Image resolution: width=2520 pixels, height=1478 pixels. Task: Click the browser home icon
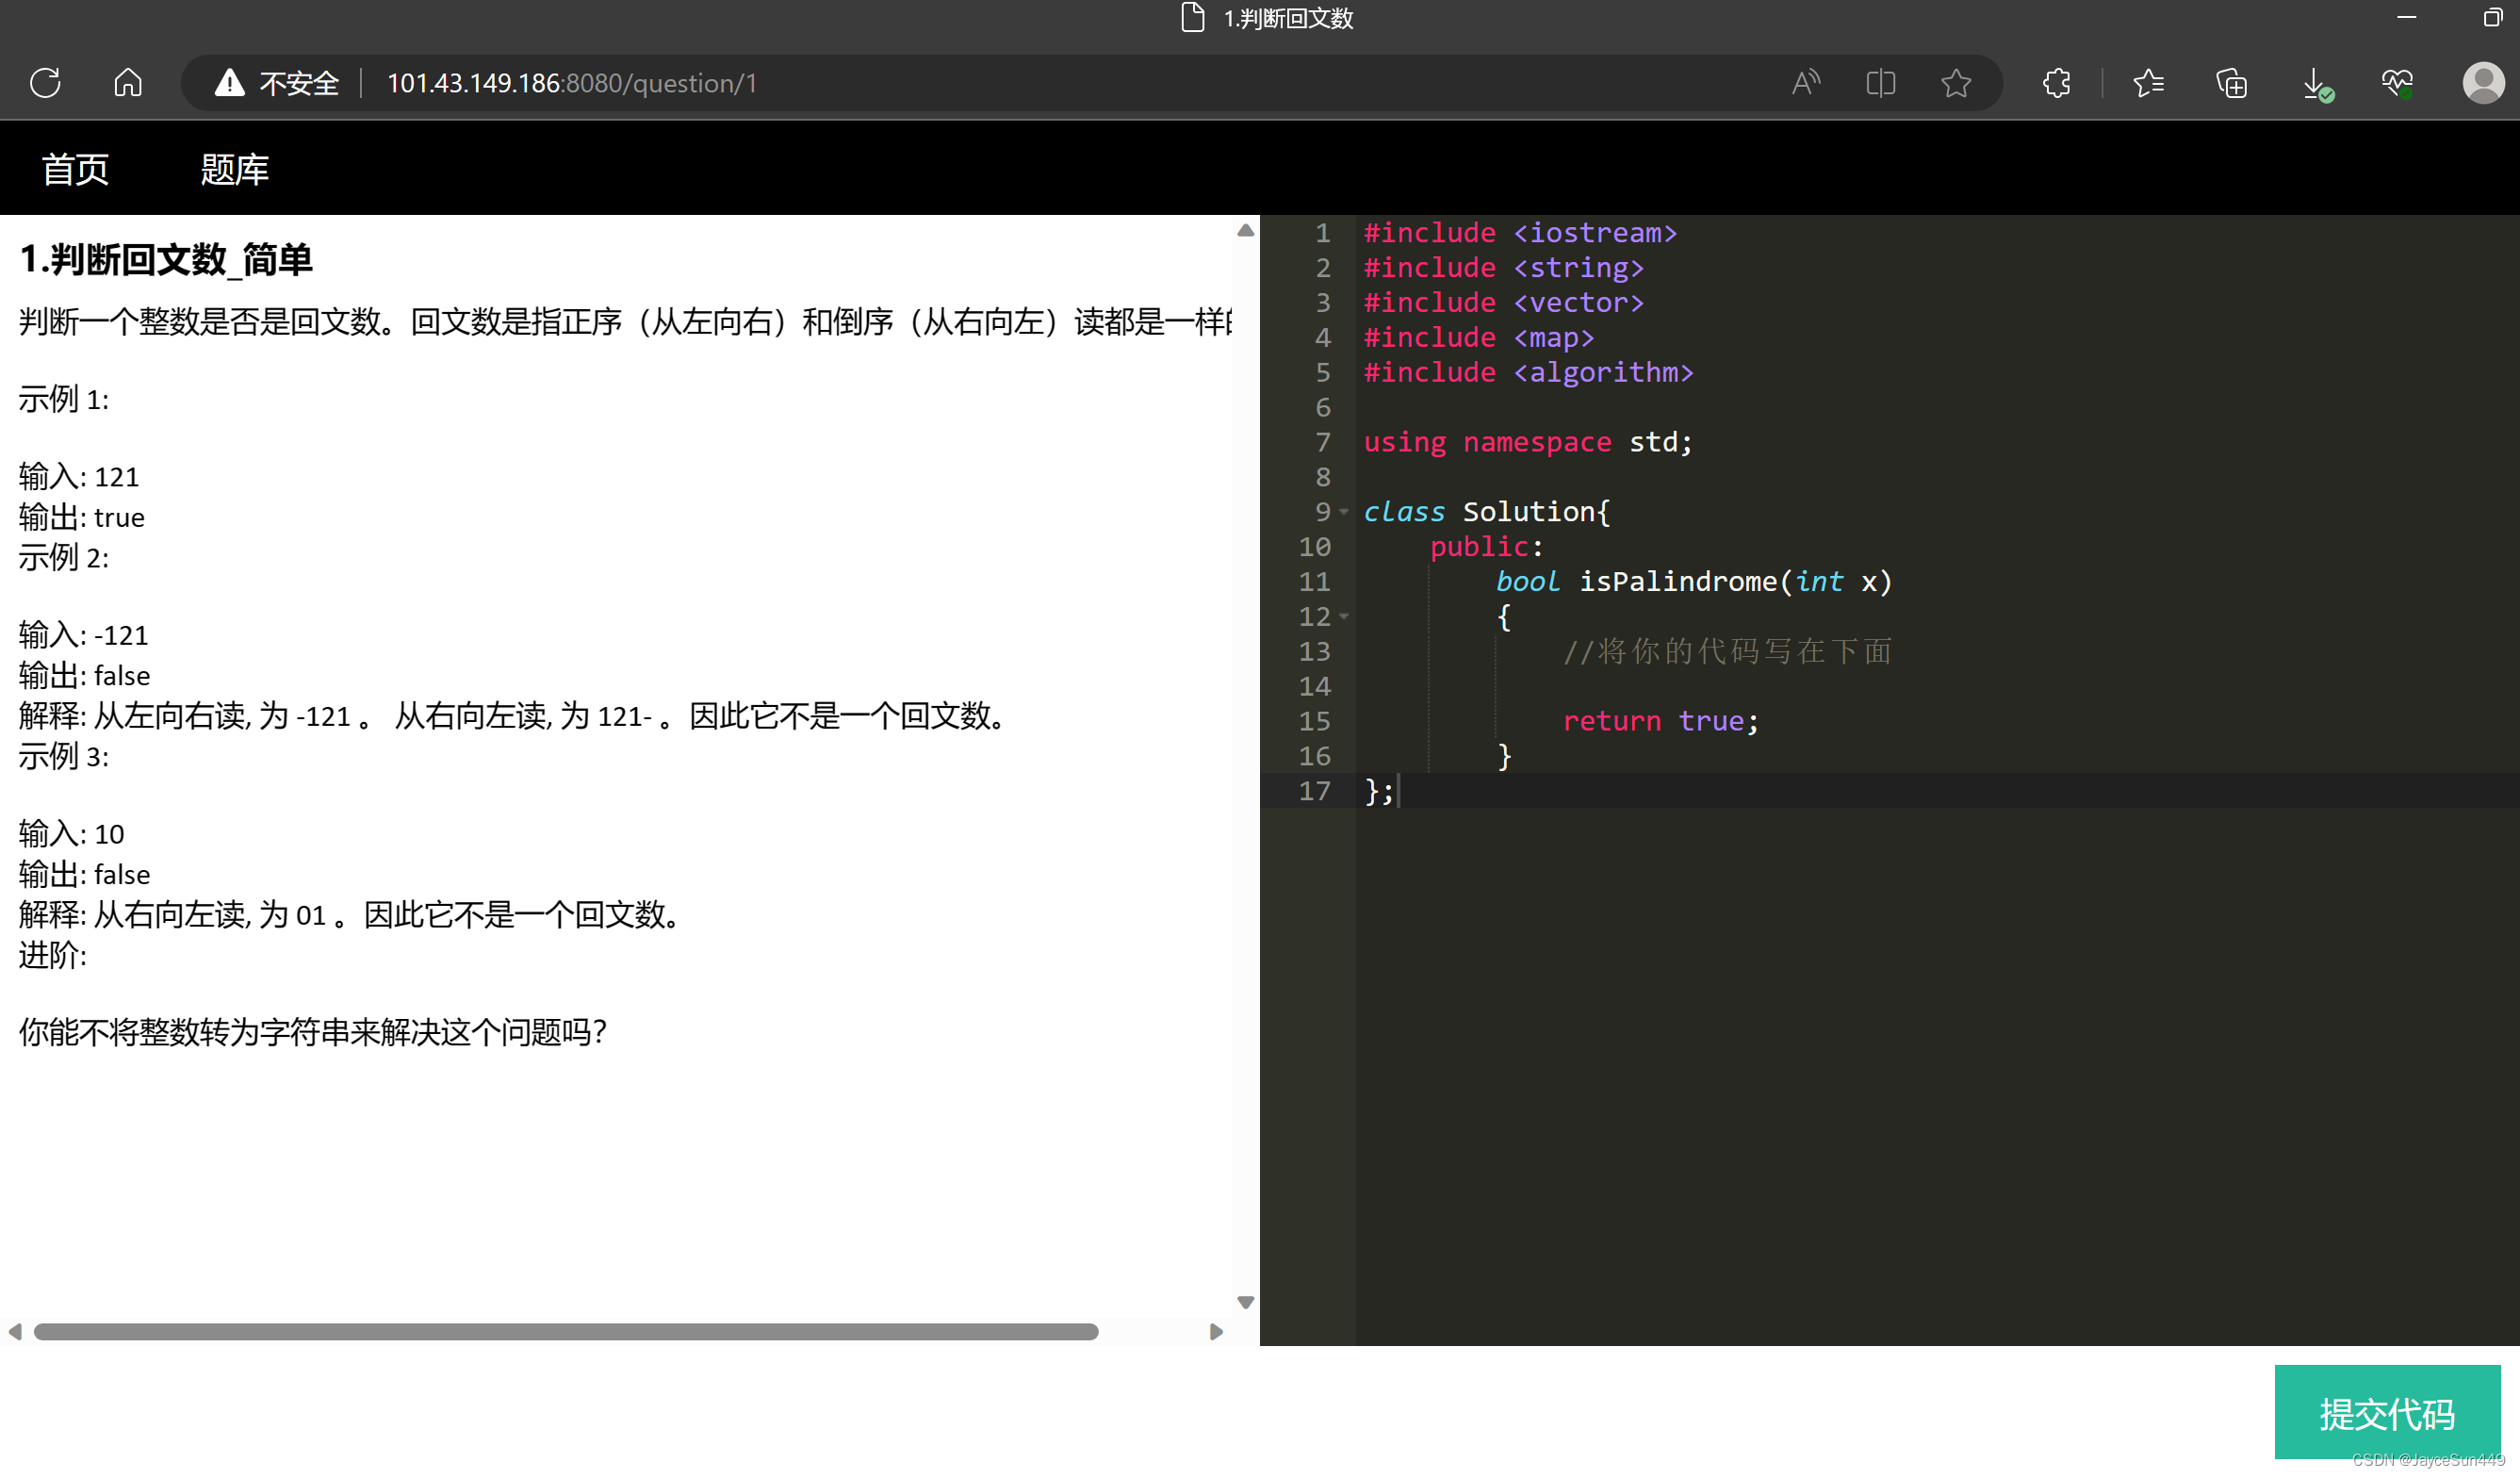128,83
